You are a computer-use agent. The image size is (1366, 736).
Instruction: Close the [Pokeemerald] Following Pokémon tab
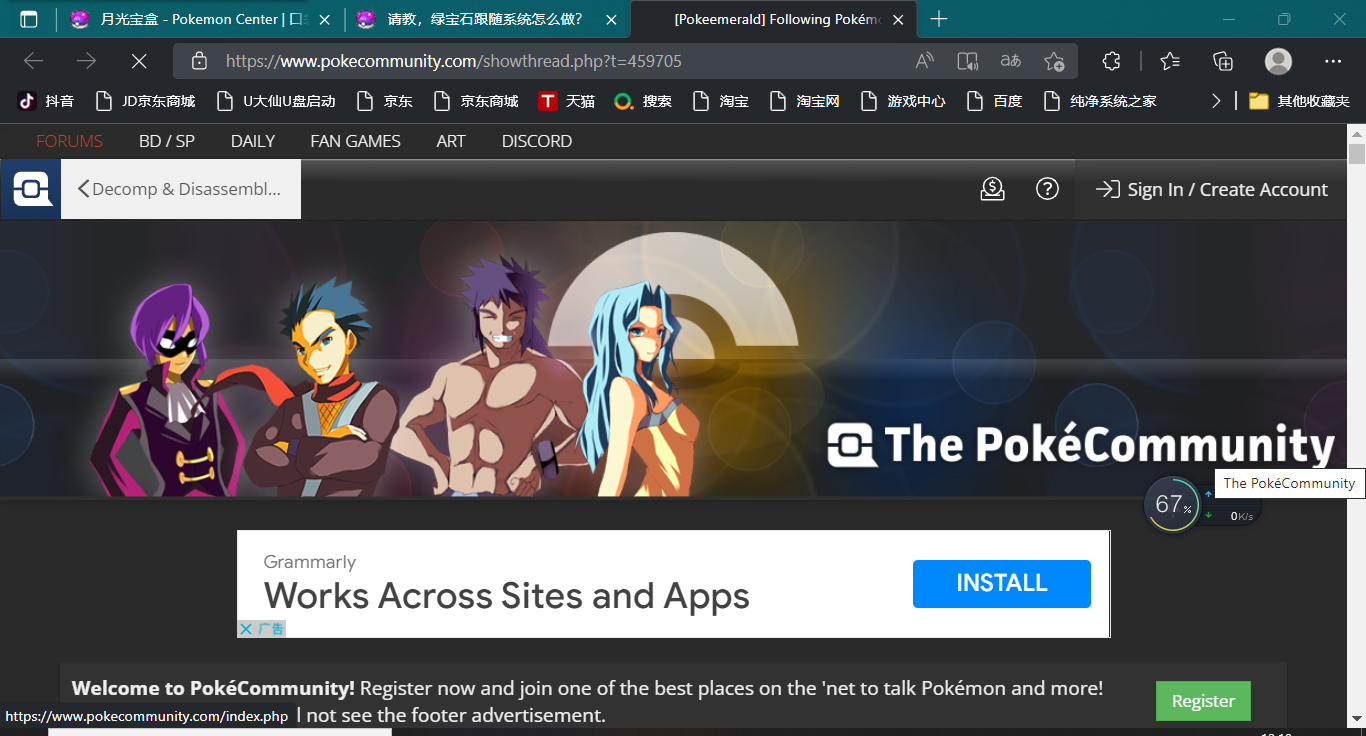(898, 19)
